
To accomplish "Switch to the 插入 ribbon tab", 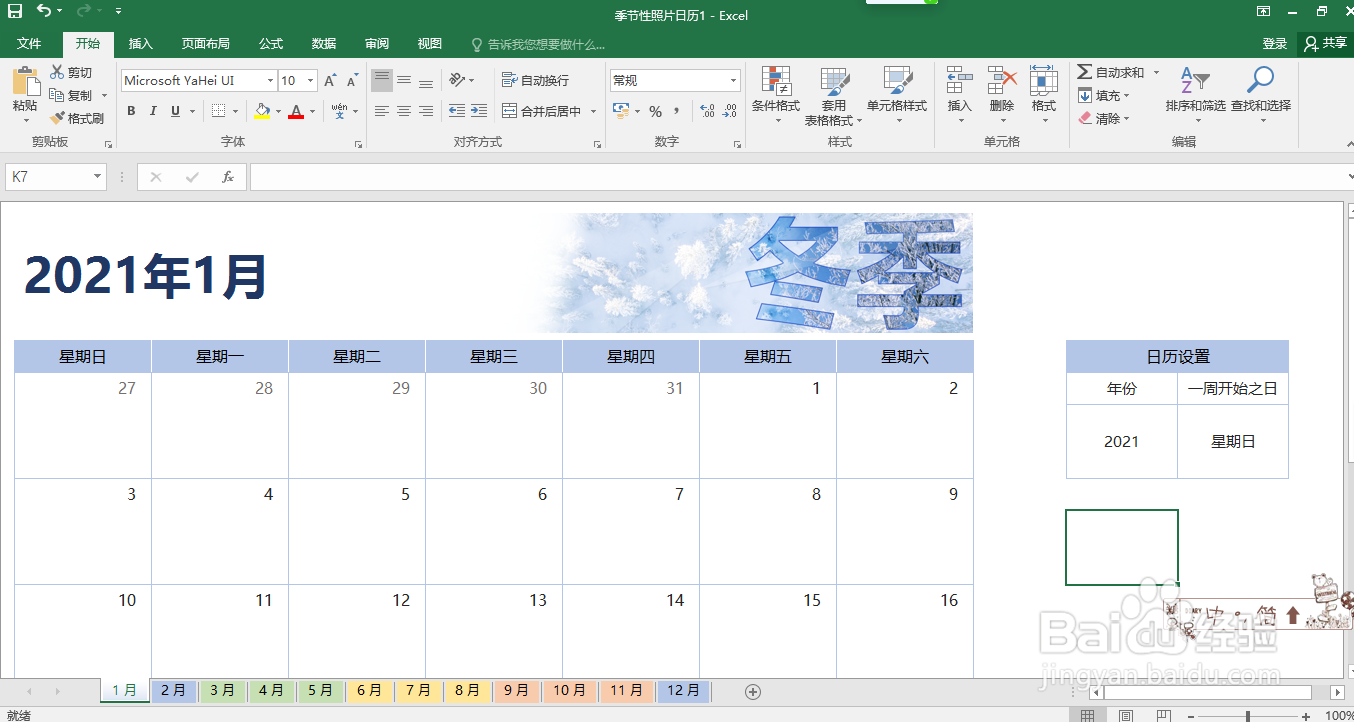I will (139, 43).
